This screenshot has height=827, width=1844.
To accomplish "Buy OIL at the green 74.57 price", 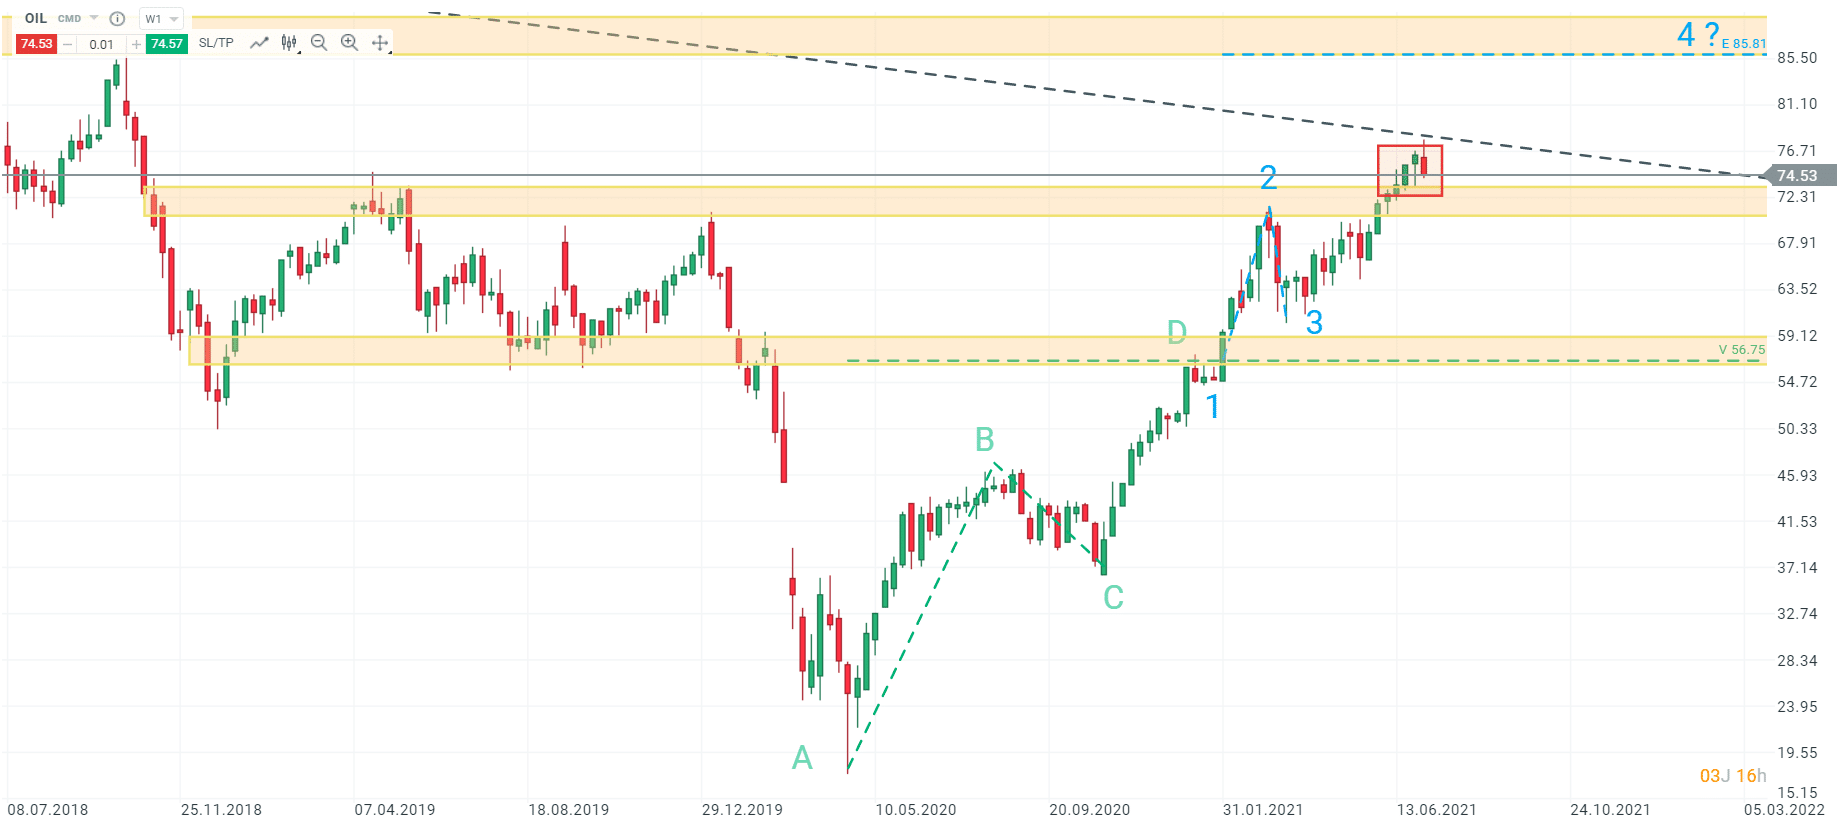I will [167, 44].
